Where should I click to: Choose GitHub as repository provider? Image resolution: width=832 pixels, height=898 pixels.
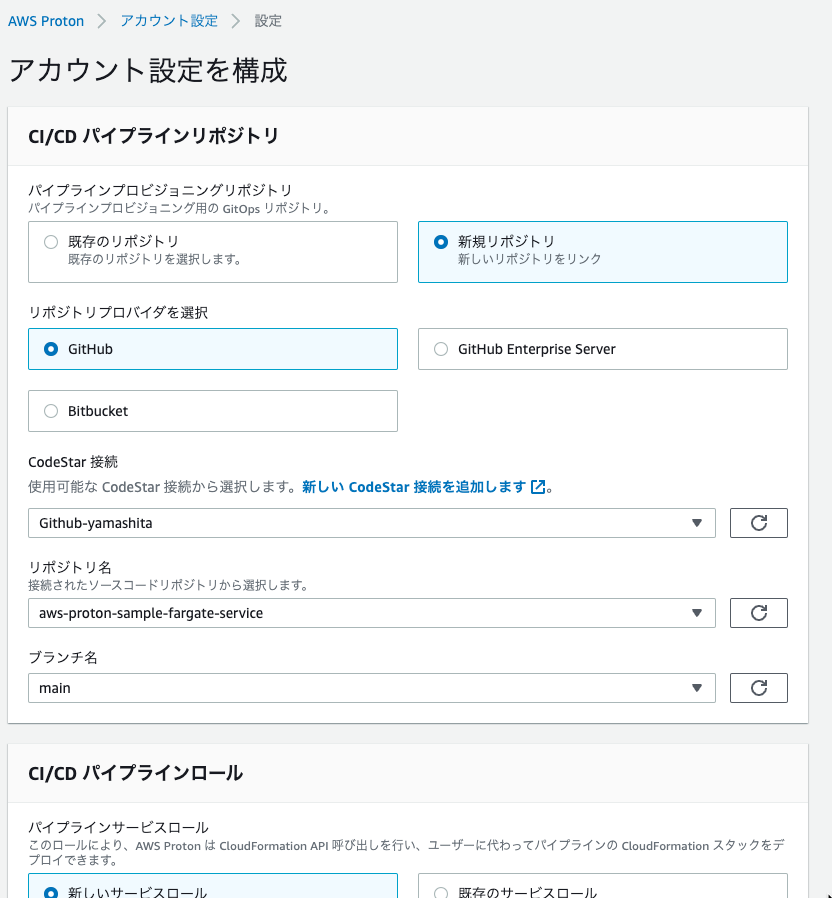click(x=51, y=349)
